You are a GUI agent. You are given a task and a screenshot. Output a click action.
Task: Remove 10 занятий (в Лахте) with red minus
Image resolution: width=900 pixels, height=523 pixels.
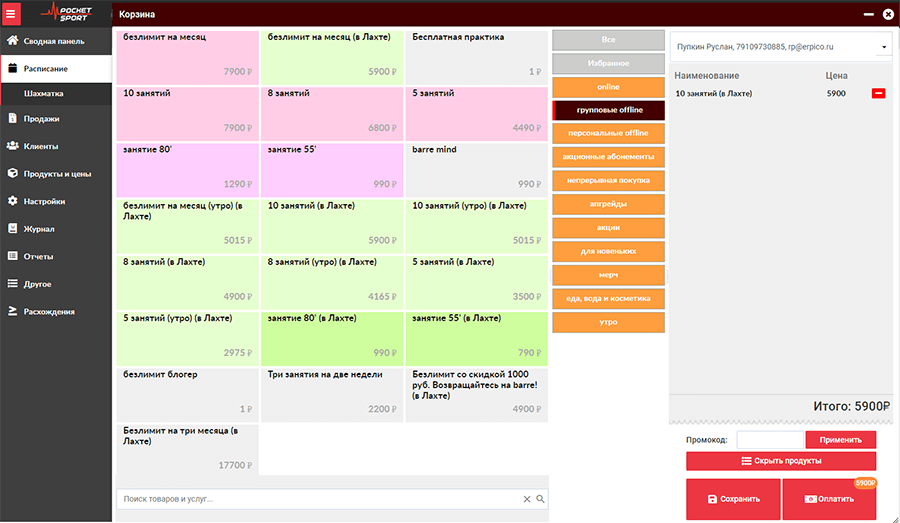(x=878, y=94)
